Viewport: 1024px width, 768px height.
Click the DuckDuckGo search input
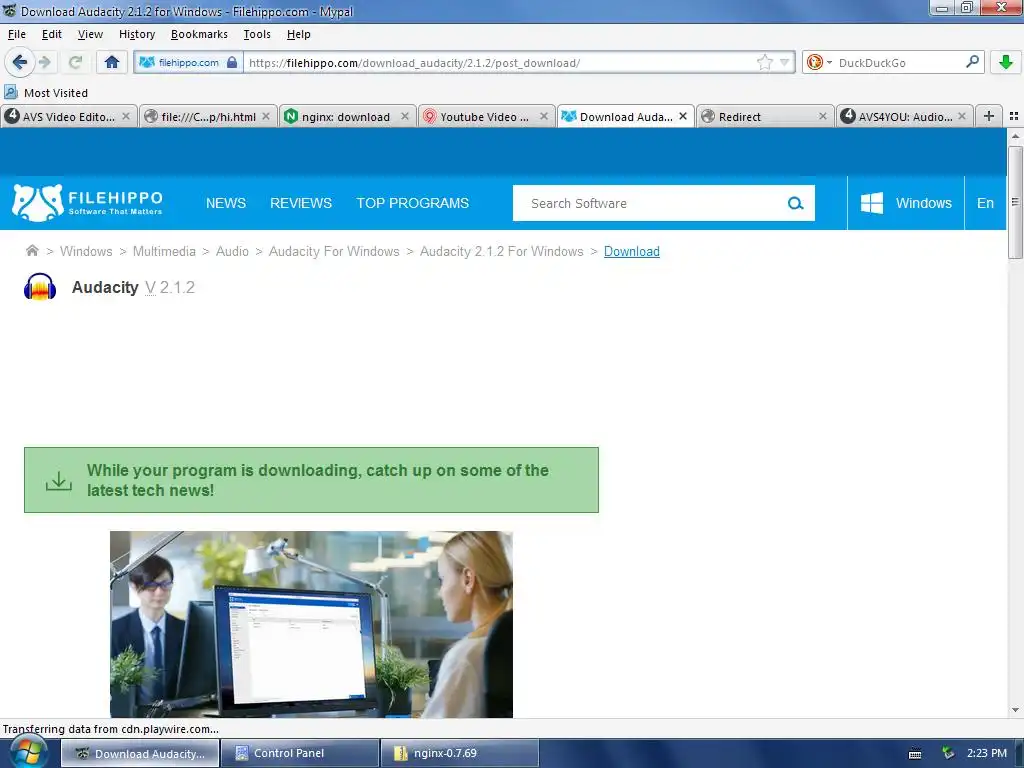tap(899, 63)
